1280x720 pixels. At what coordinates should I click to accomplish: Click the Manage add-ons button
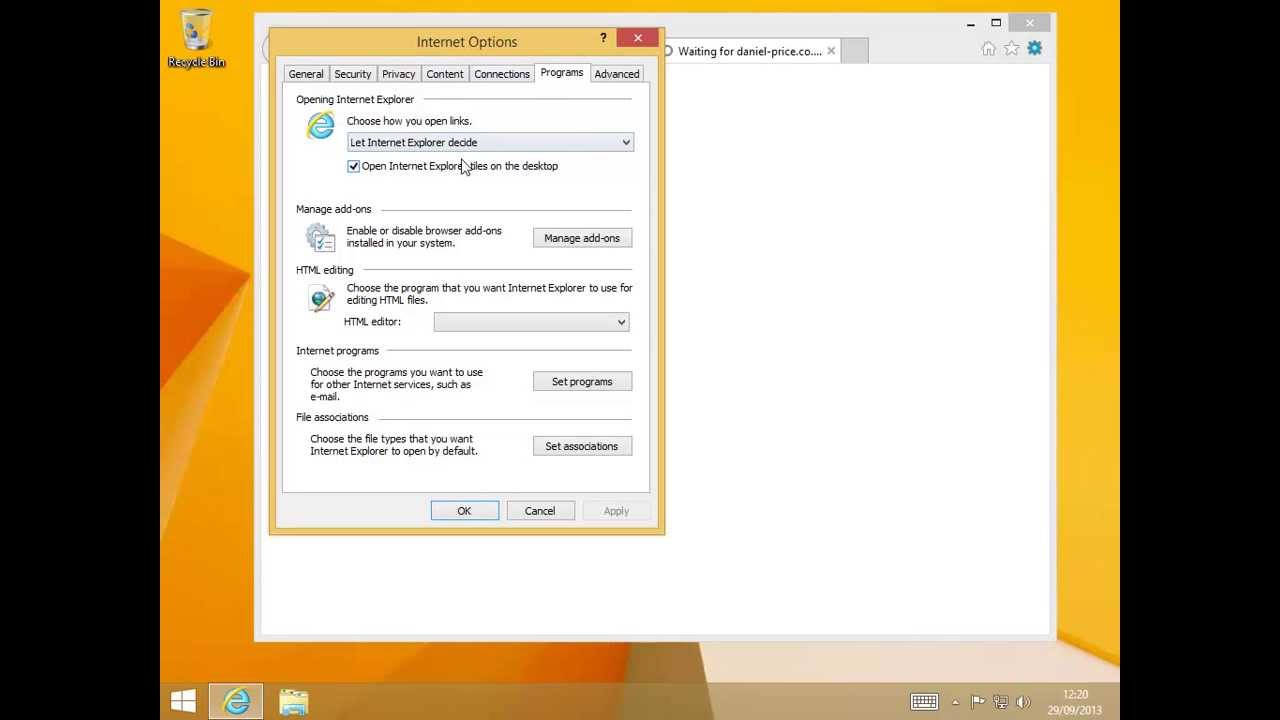[x=582, y=238]
